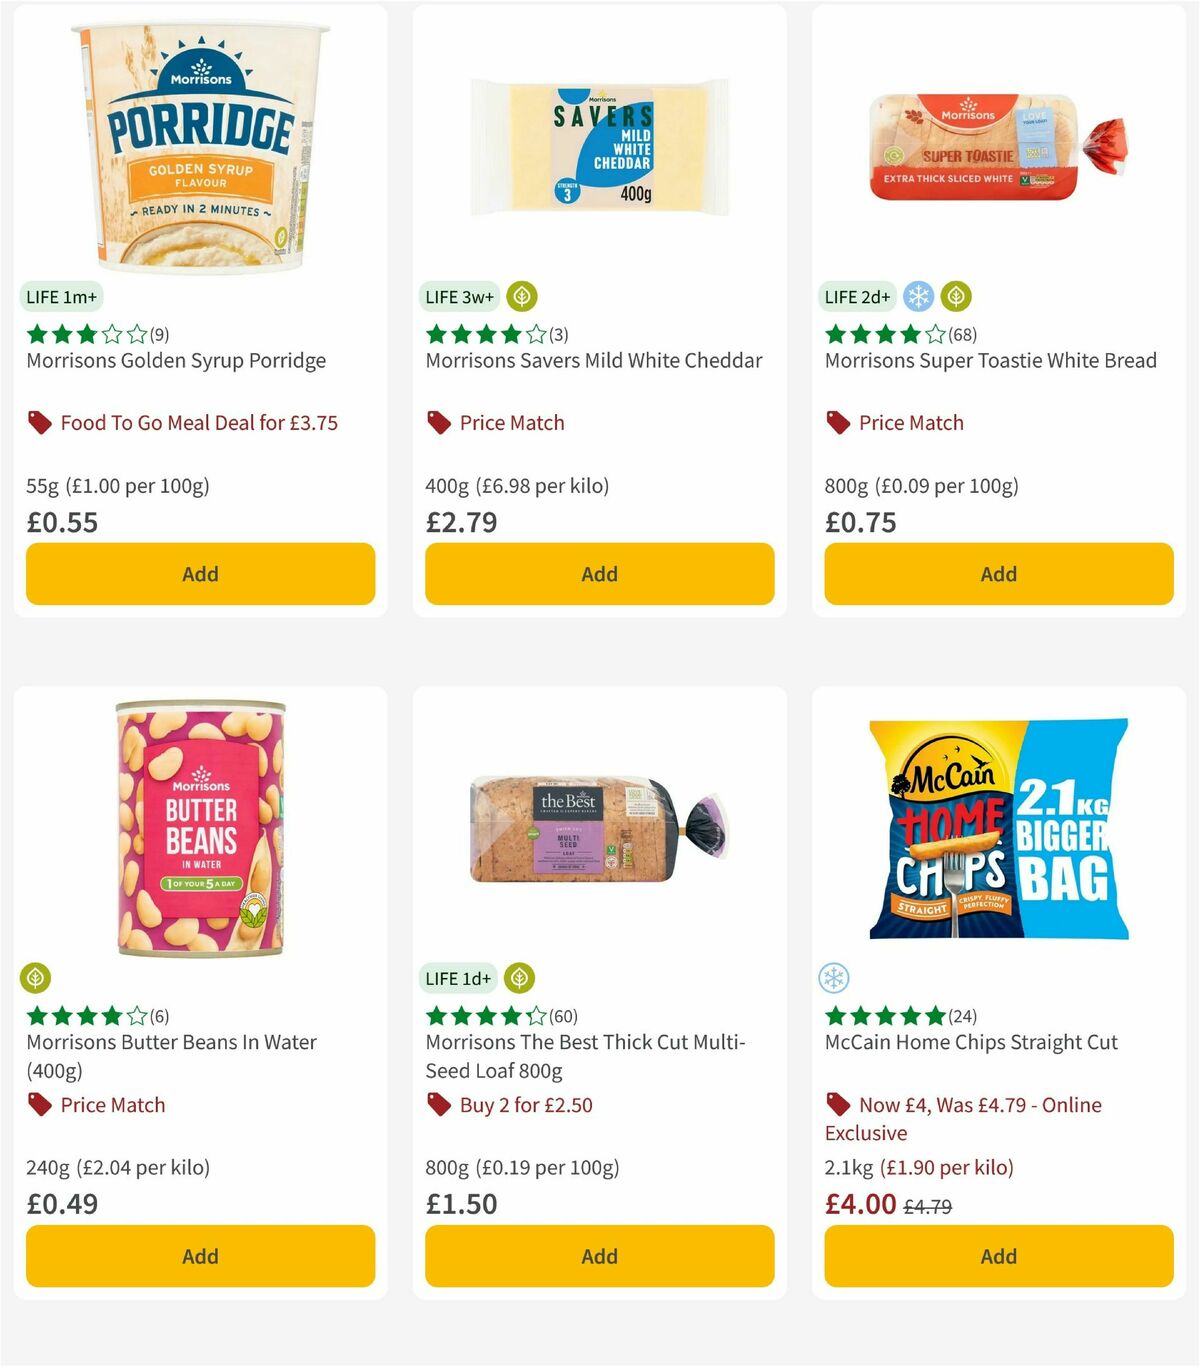The height and width of the screenshot is (1366, 1200).
Task: Click the red tag icon next to Food To Go Meal Deal
Action: (39, 423)
